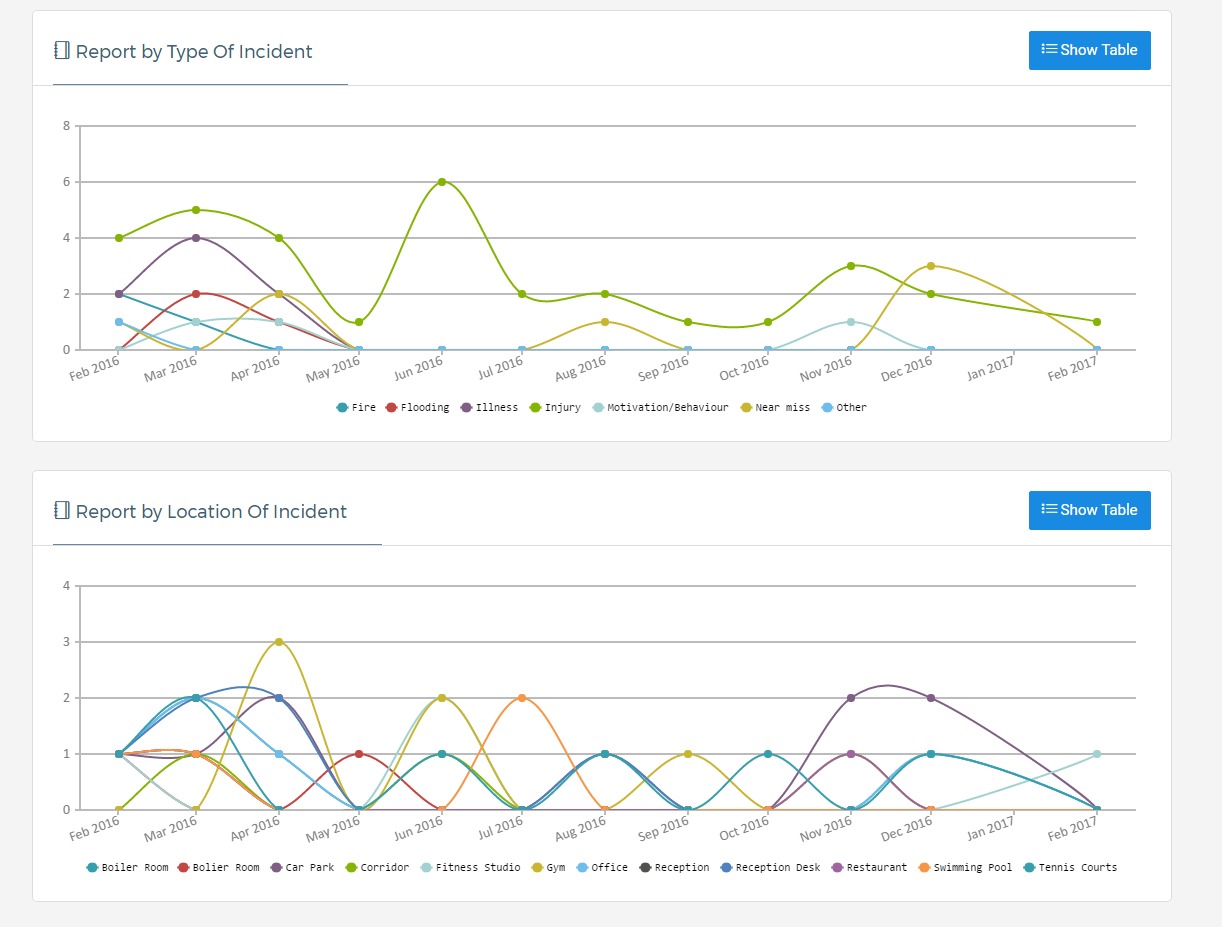The height and width of the screenshot is (927, 1222).
Task: Toggle the Near miss legend entry
Action: [776, 408]
